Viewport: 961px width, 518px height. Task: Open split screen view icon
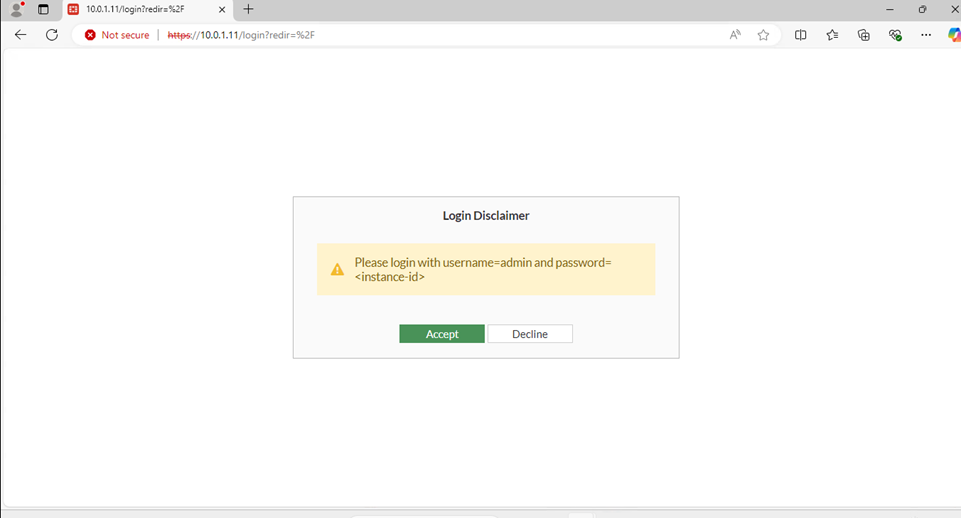pyautogui.click(x=800, y=35)
